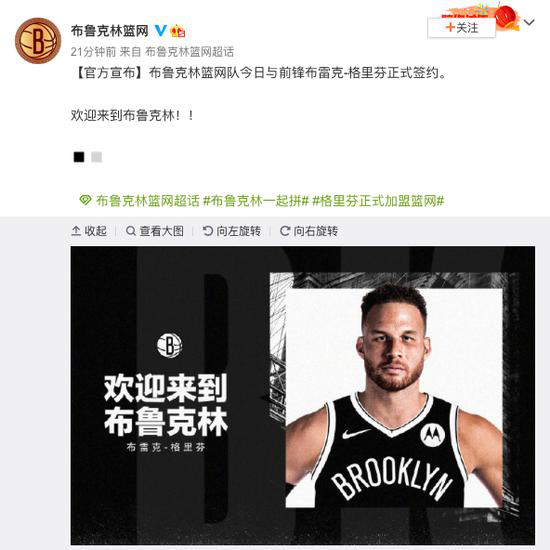Click the clockwise rotate arrow icon
The height and width of the screenshot is (550, 550).
tap(285, 231)
